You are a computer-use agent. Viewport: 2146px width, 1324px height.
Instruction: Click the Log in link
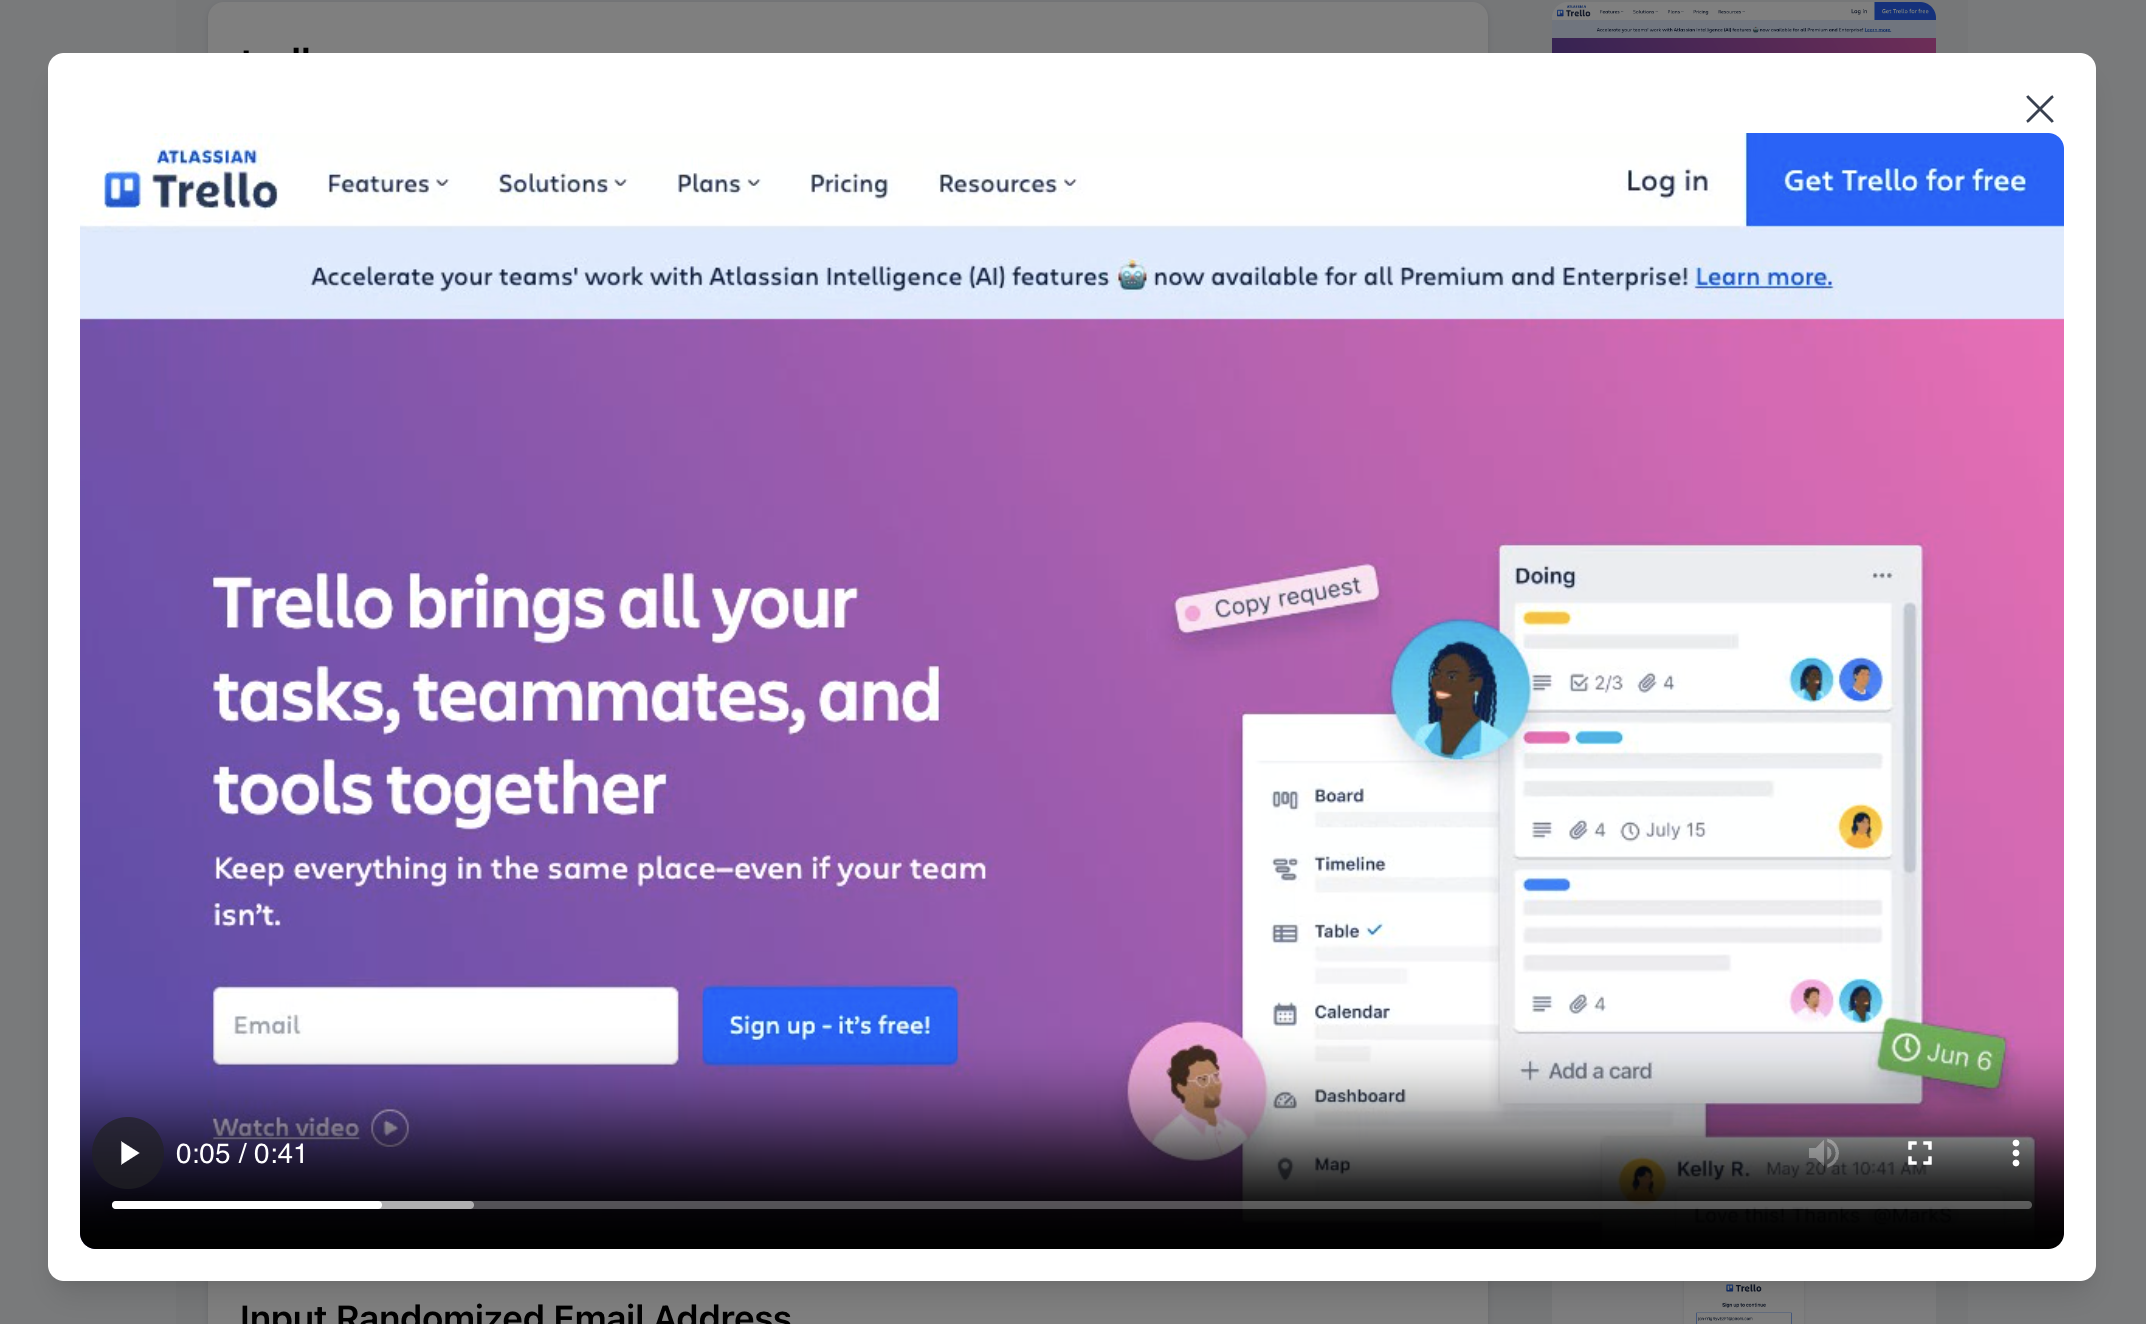(x=1667, y=181)
